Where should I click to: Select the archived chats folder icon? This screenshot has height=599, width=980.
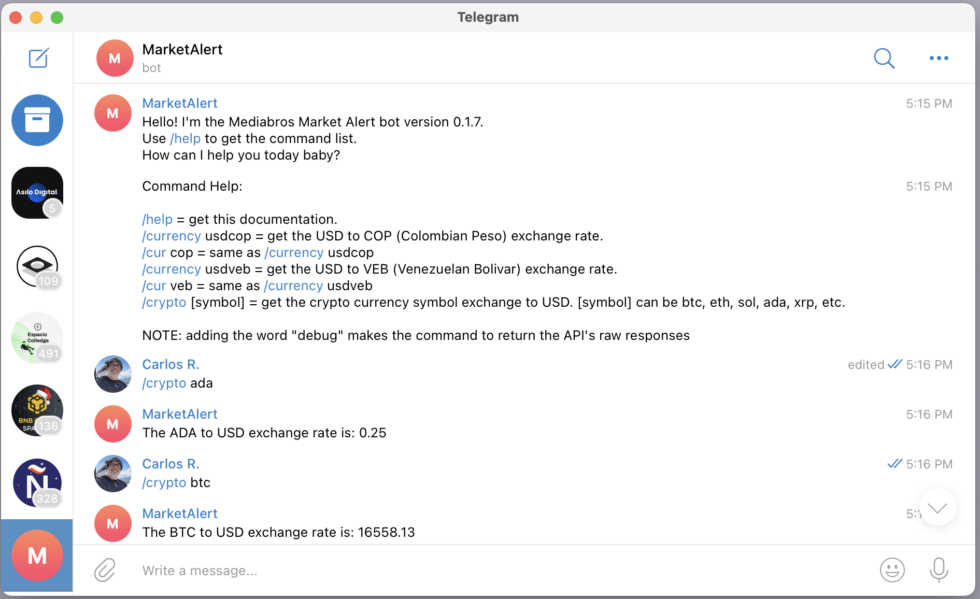click(37, 120)
